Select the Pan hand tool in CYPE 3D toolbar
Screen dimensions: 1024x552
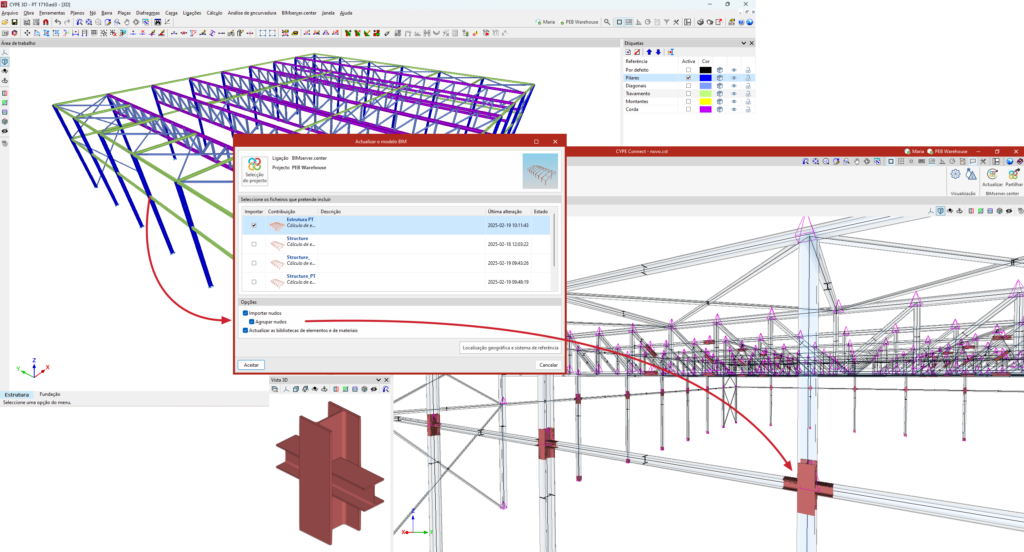127,22
